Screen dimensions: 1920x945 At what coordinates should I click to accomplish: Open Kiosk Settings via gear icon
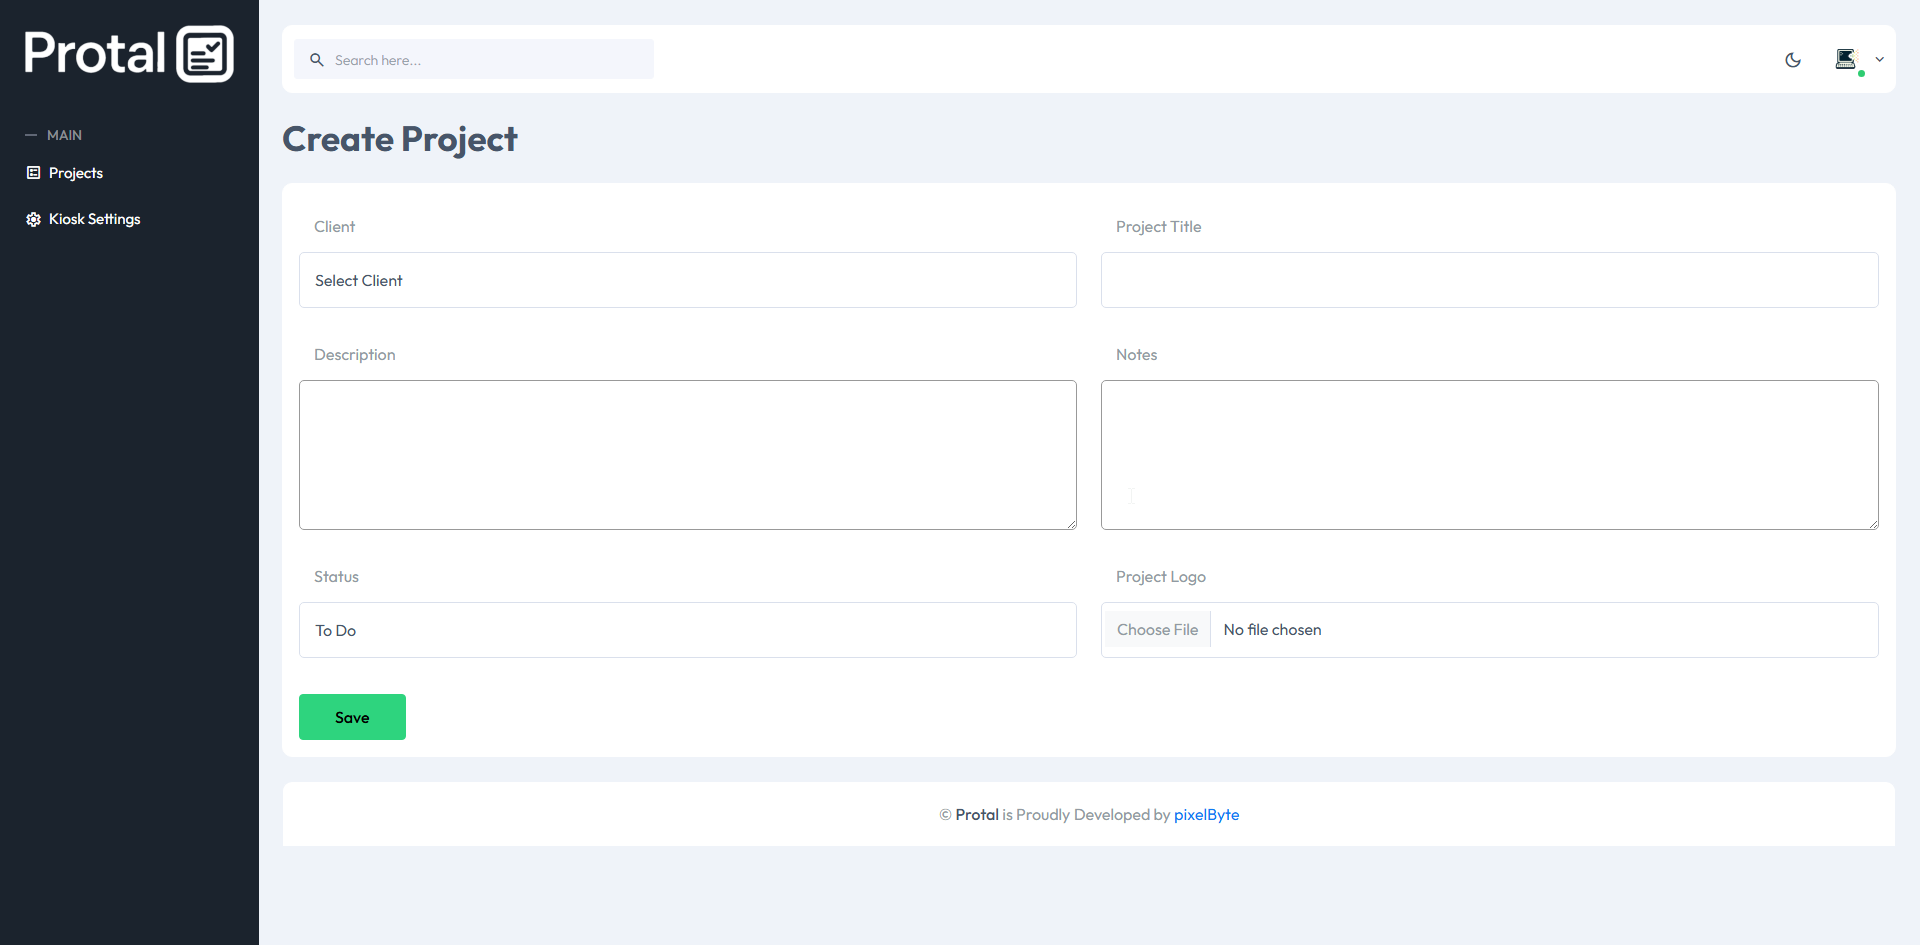(33, 219)
